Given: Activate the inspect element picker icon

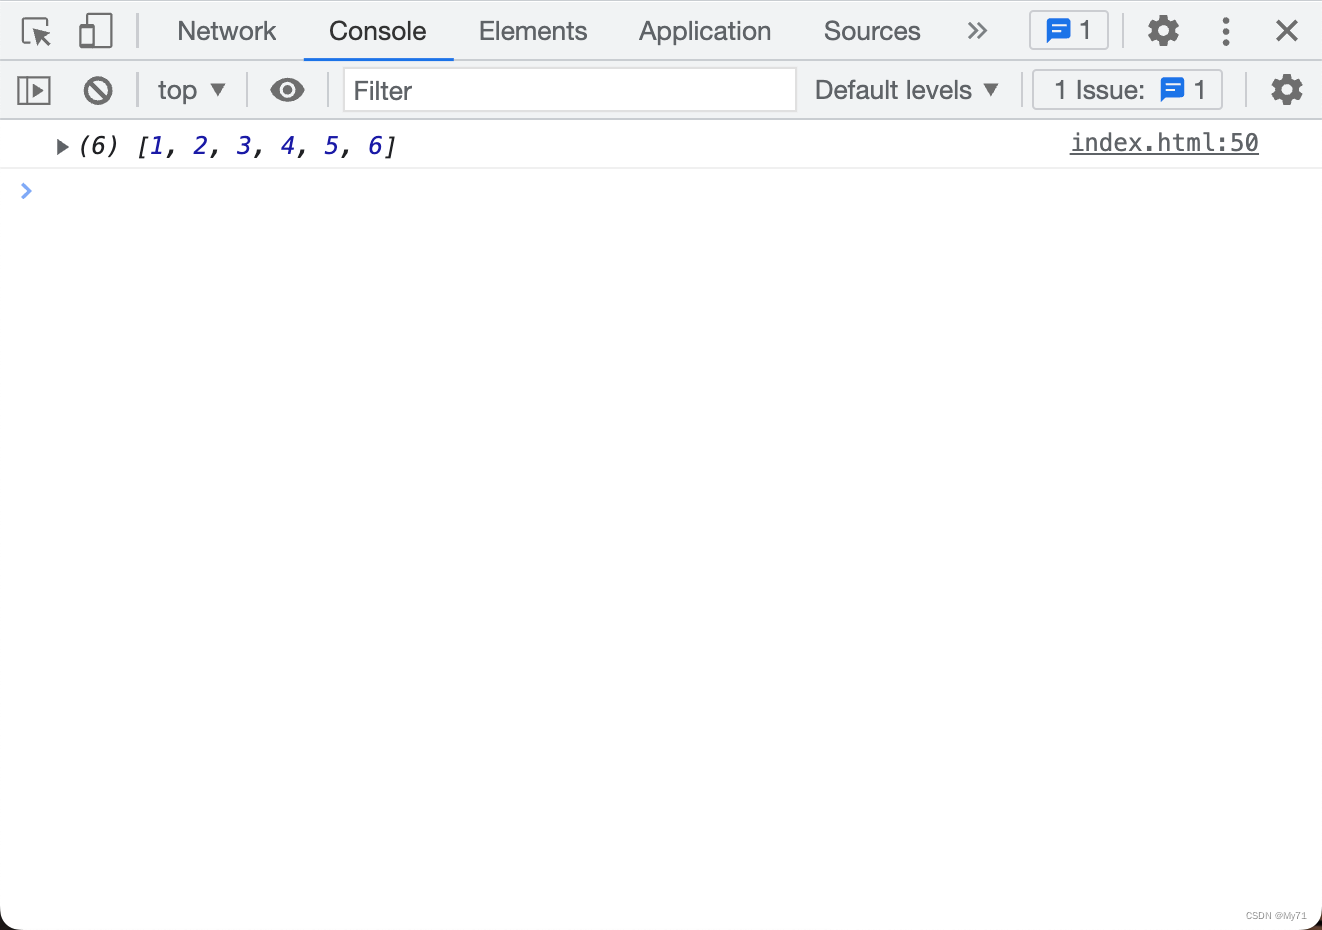Looking at the screenshot, I should 36,32.
